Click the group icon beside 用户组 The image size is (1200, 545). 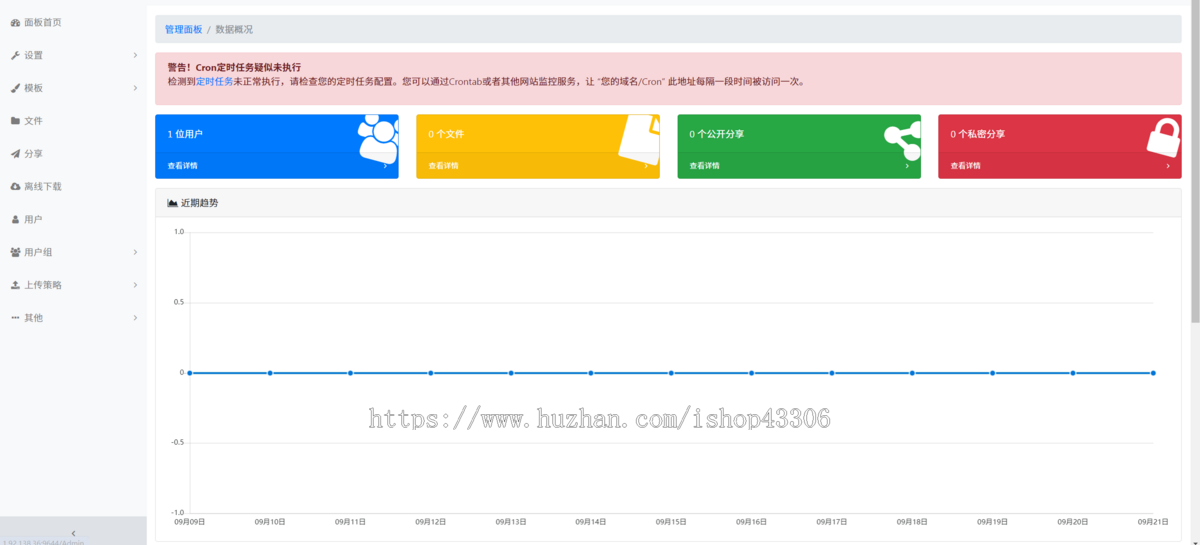(x=15, y=252)
